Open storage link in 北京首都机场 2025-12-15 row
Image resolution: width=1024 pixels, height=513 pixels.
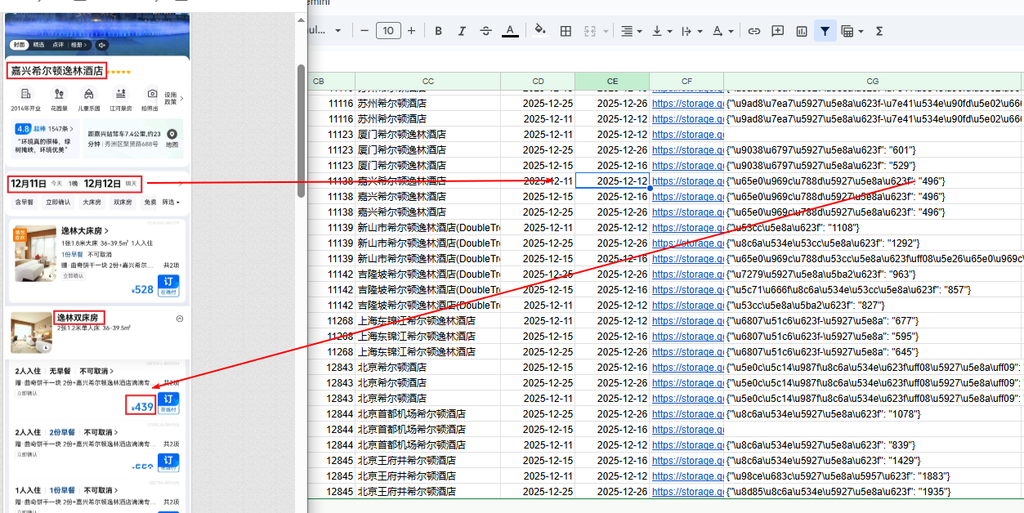[x=688, y=429]
